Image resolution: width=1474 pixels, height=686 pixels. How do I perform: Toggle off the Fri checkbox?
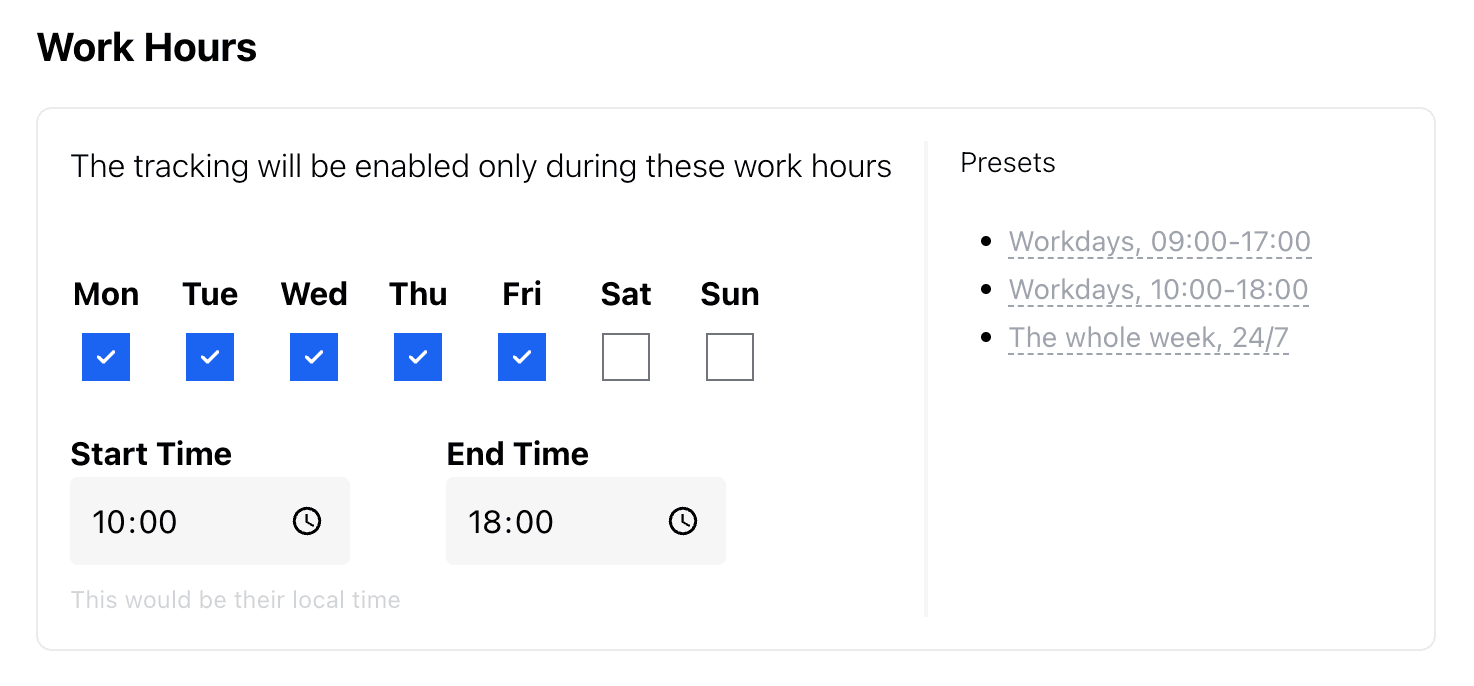click(521, 357)
